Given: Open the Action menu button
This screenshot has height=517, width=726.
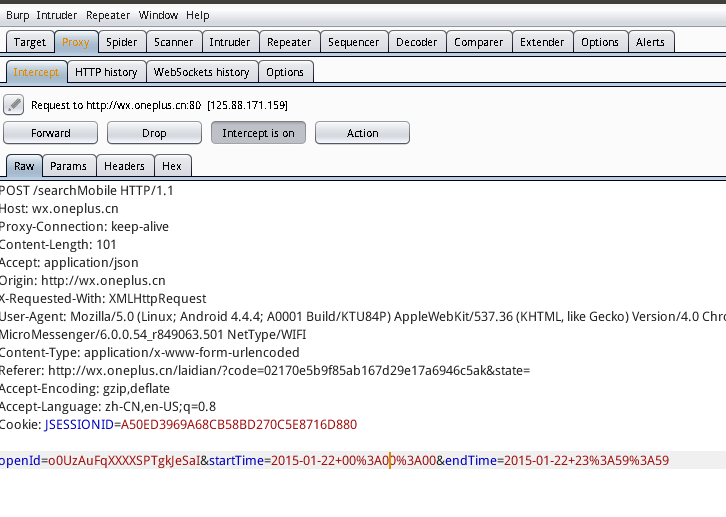Looking at the screenshot, I should coord(362,133).
